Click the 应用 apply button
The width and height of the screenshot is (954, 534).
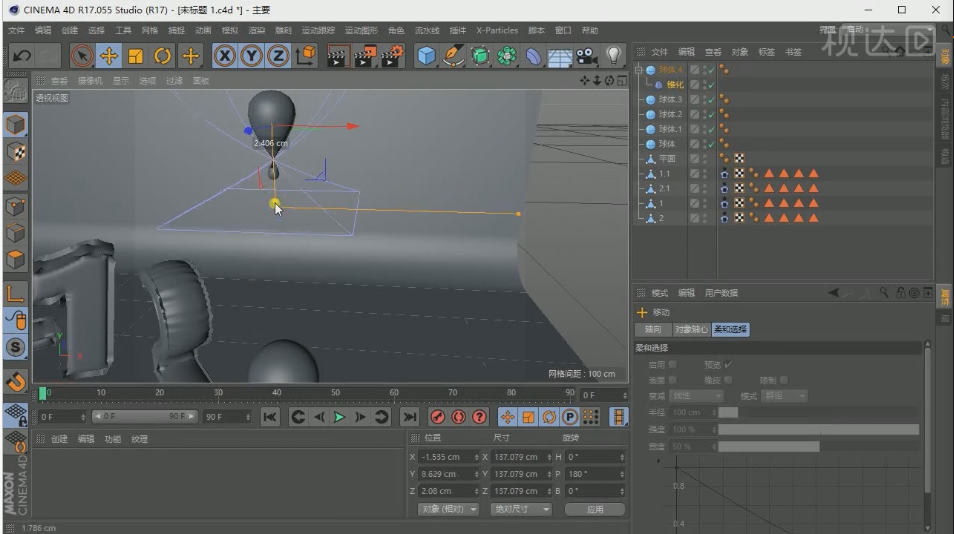pos(594,509)
